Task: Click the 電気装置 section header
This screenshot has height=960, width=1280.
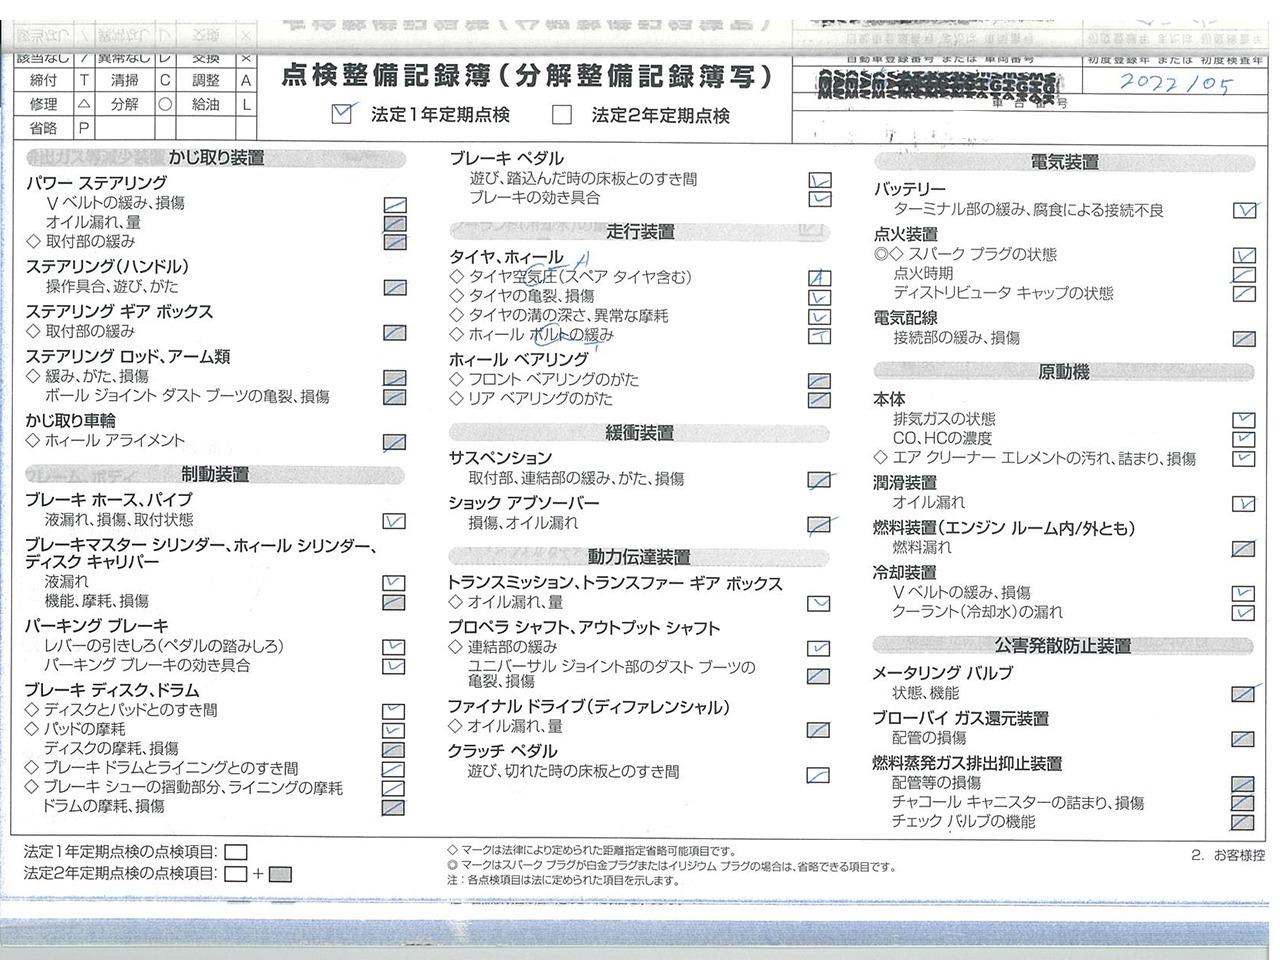Action: click(x=1064, y=162)
